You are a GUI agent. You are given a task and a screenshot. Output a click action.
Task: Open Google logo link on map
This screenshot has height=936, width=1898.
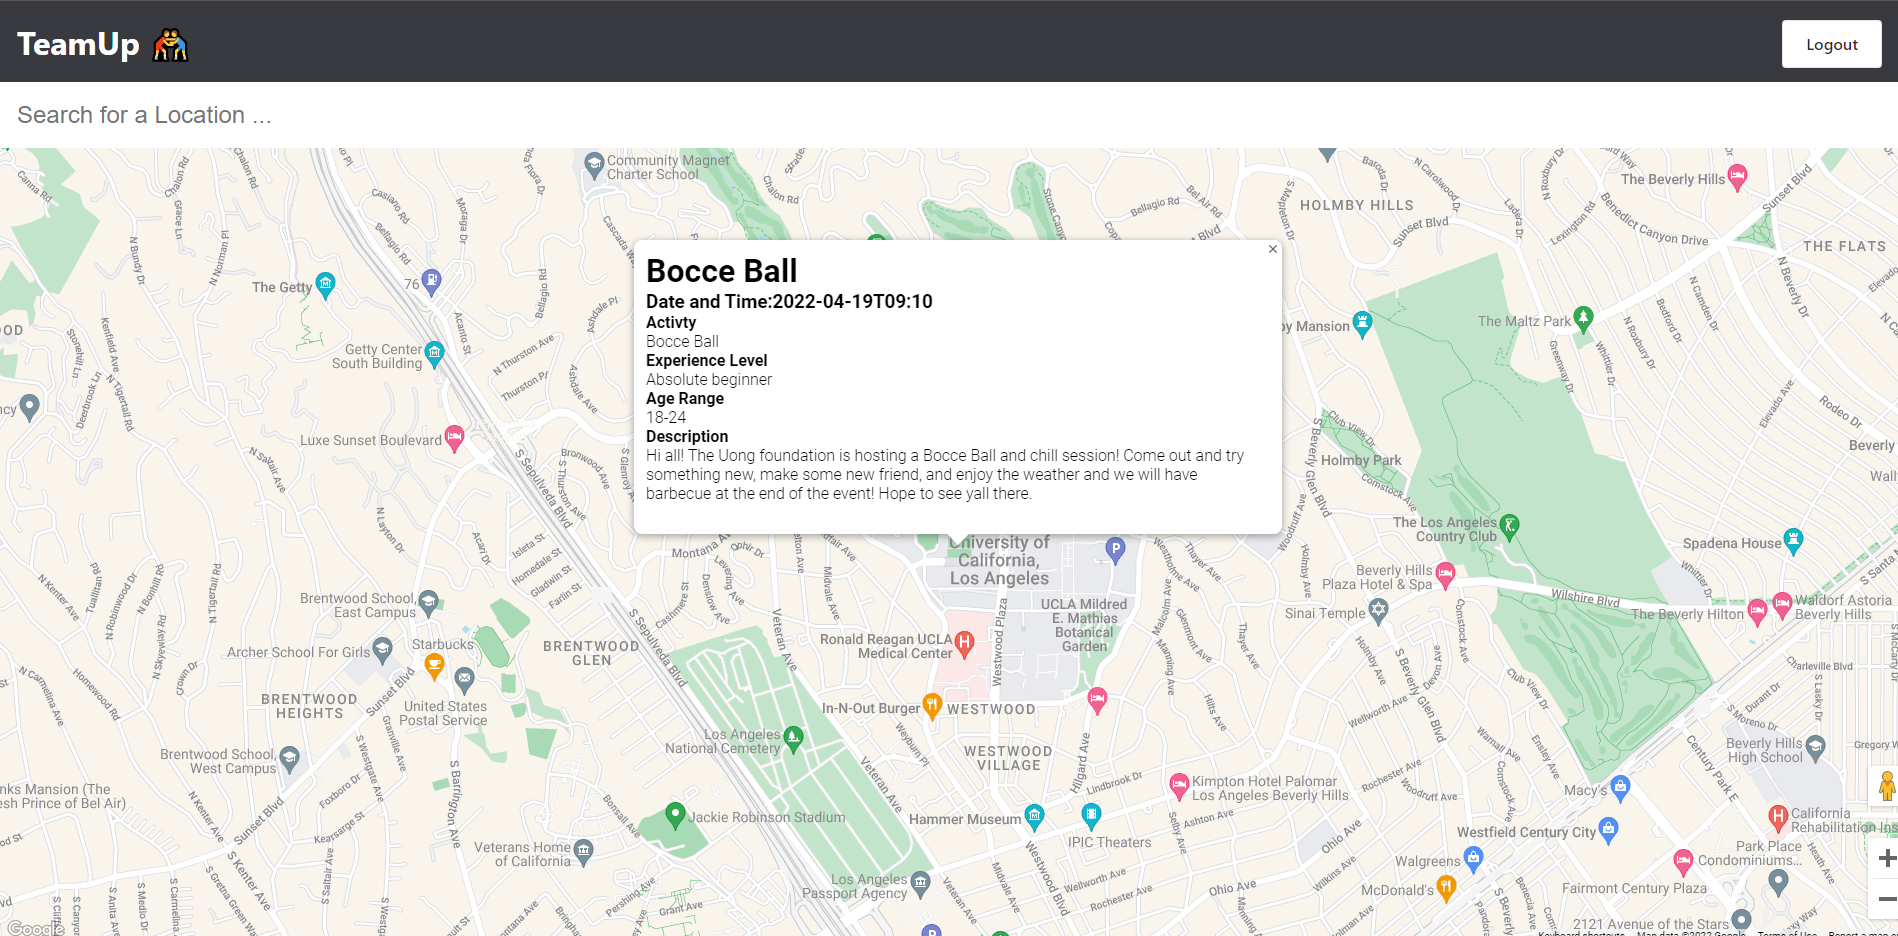pyautogui.click(x=37, y=928)
